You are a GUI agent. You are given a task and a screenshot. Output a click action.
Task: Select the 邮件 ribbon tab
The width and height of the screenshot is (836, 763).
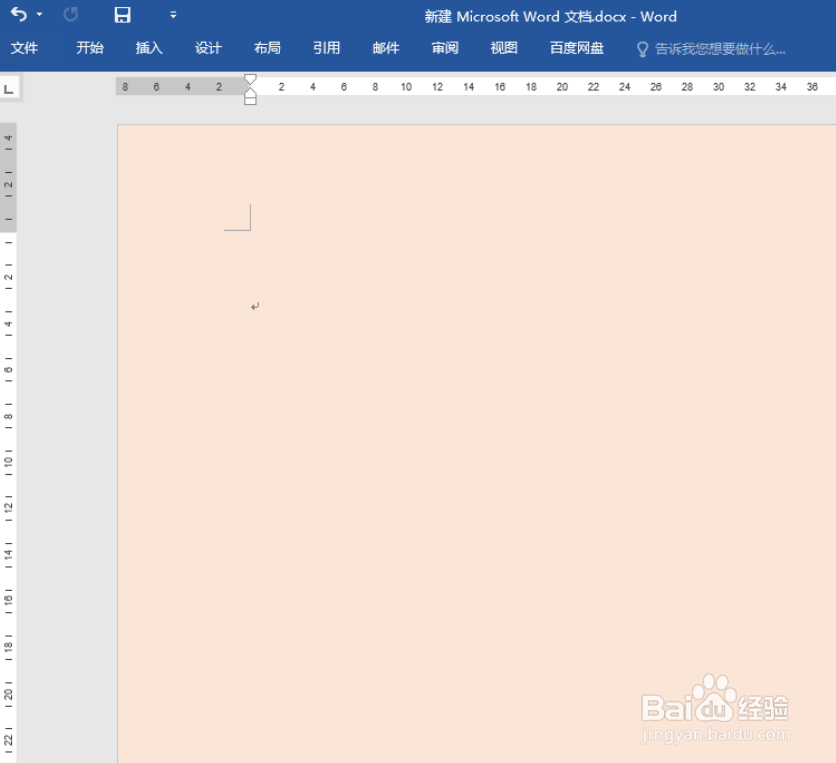tap(386, 49)
